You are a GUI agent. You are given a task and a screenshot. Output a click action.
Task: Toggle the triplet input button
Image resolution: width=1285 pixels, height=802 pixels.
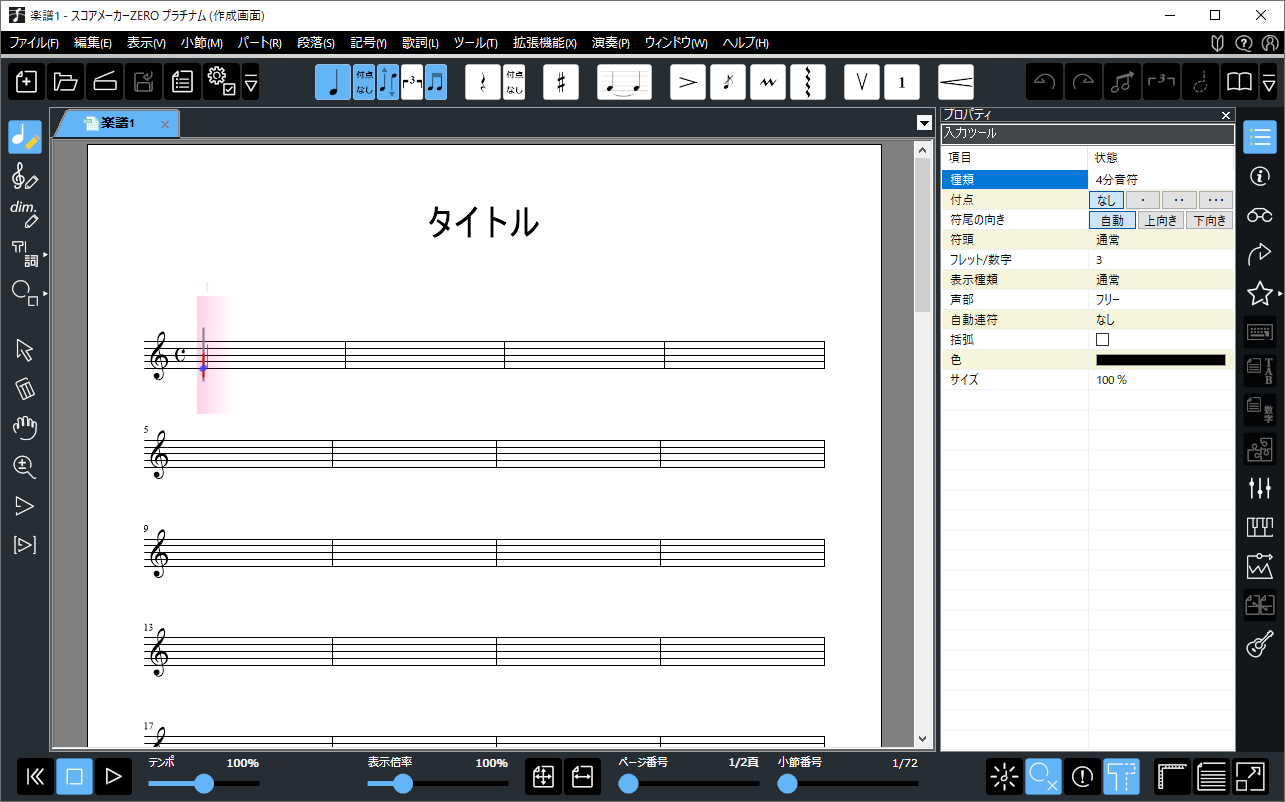(412, 82)
